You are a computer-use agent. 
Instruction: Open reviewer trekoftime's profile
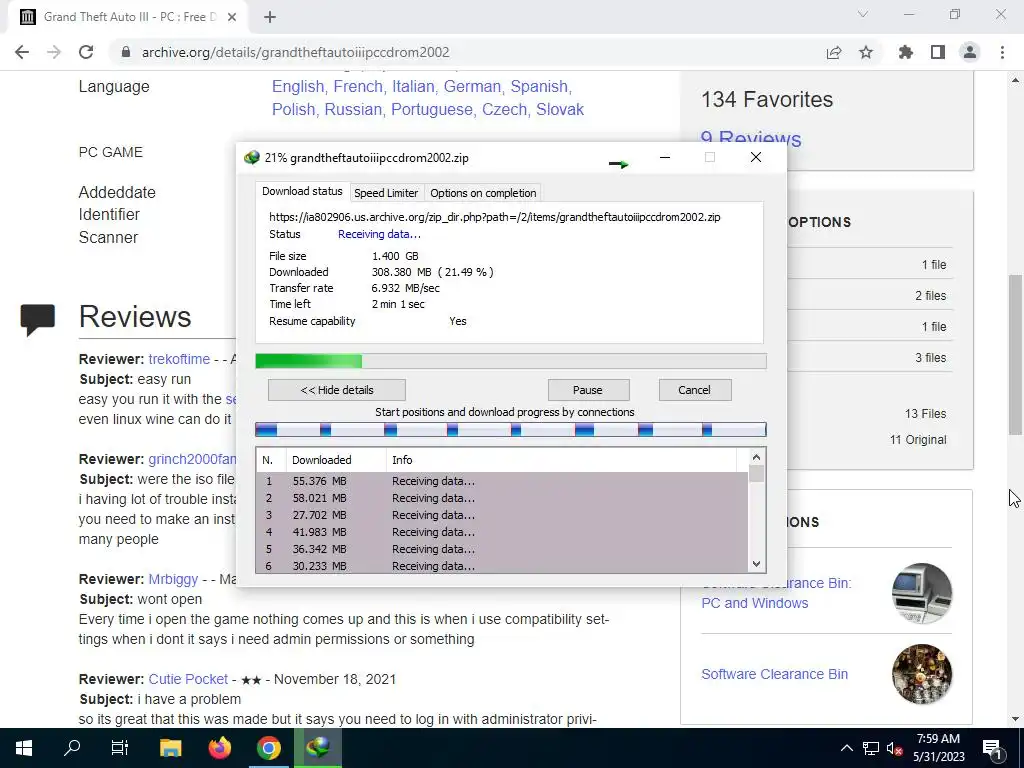coord(179,359)
